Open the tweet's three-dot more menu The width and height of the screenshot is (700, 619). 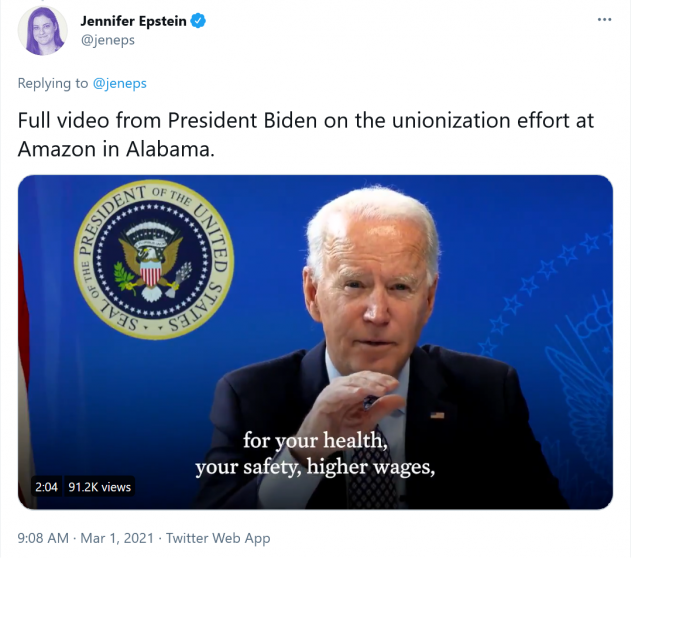[x=604, y=20]
